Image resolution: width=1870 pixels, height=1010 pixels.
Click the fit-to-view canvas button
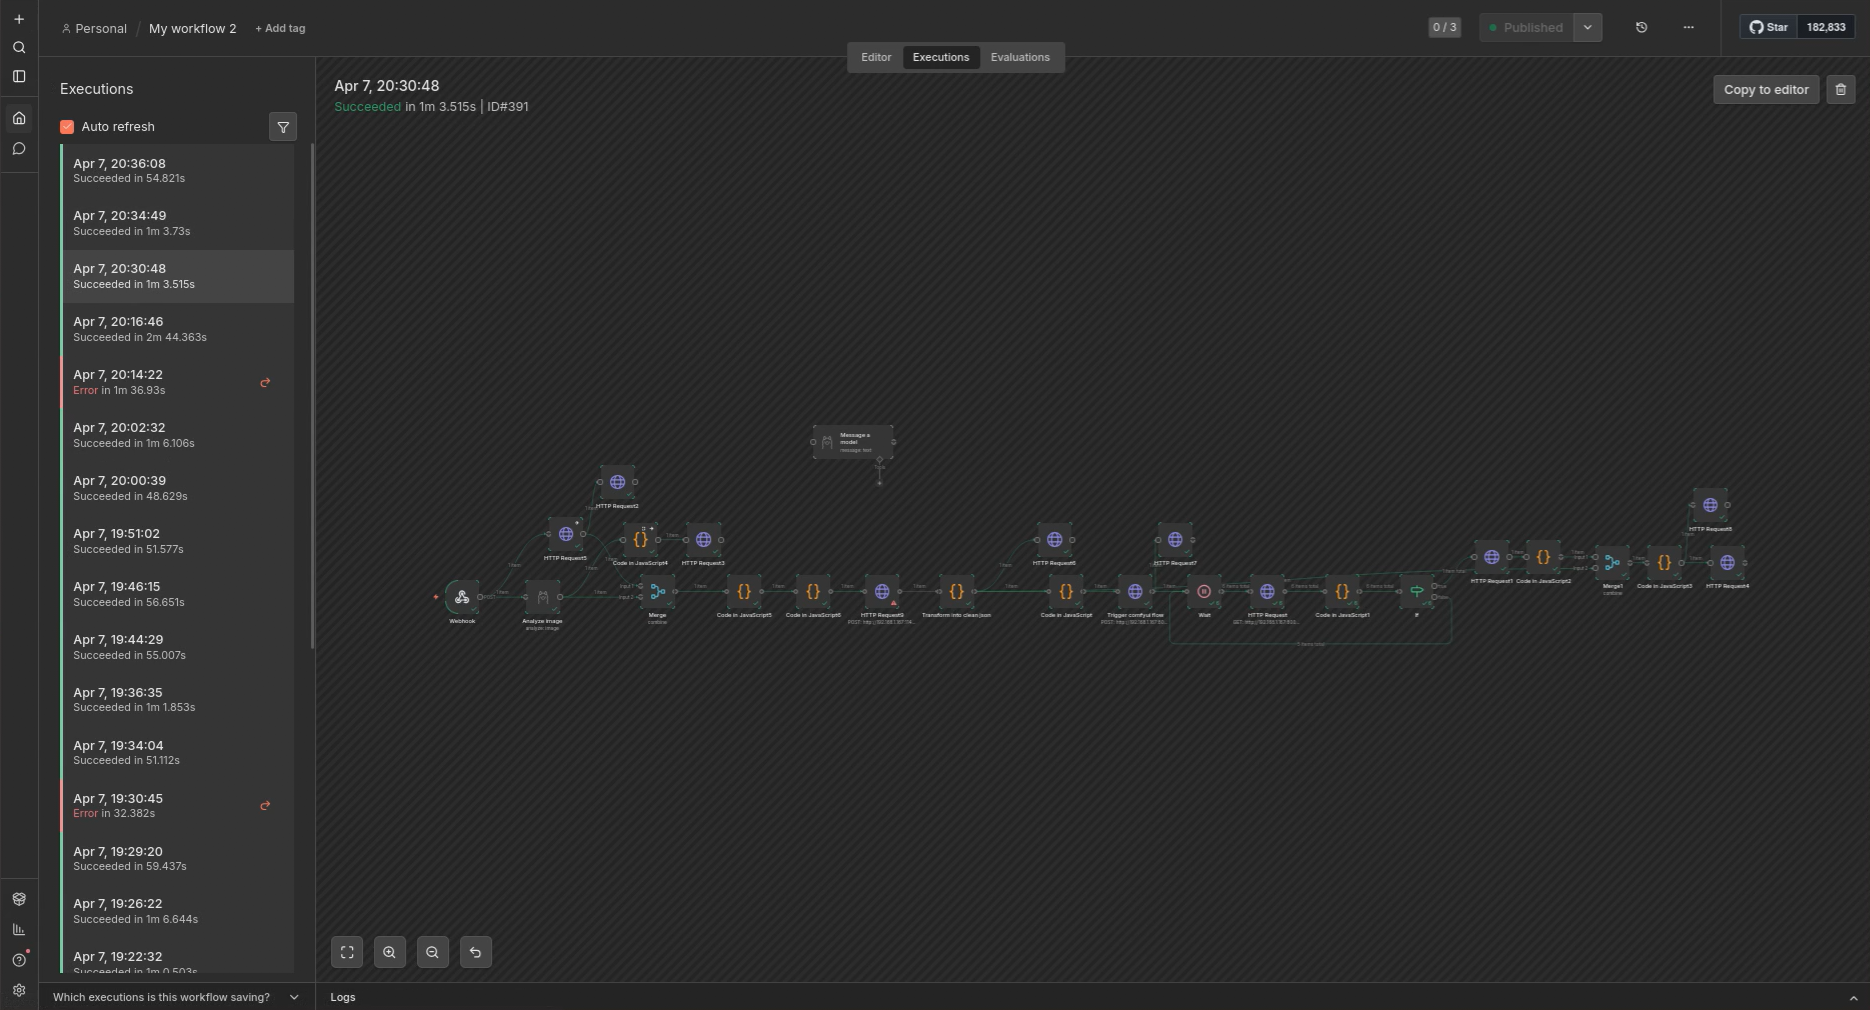[x=347, y=952]
